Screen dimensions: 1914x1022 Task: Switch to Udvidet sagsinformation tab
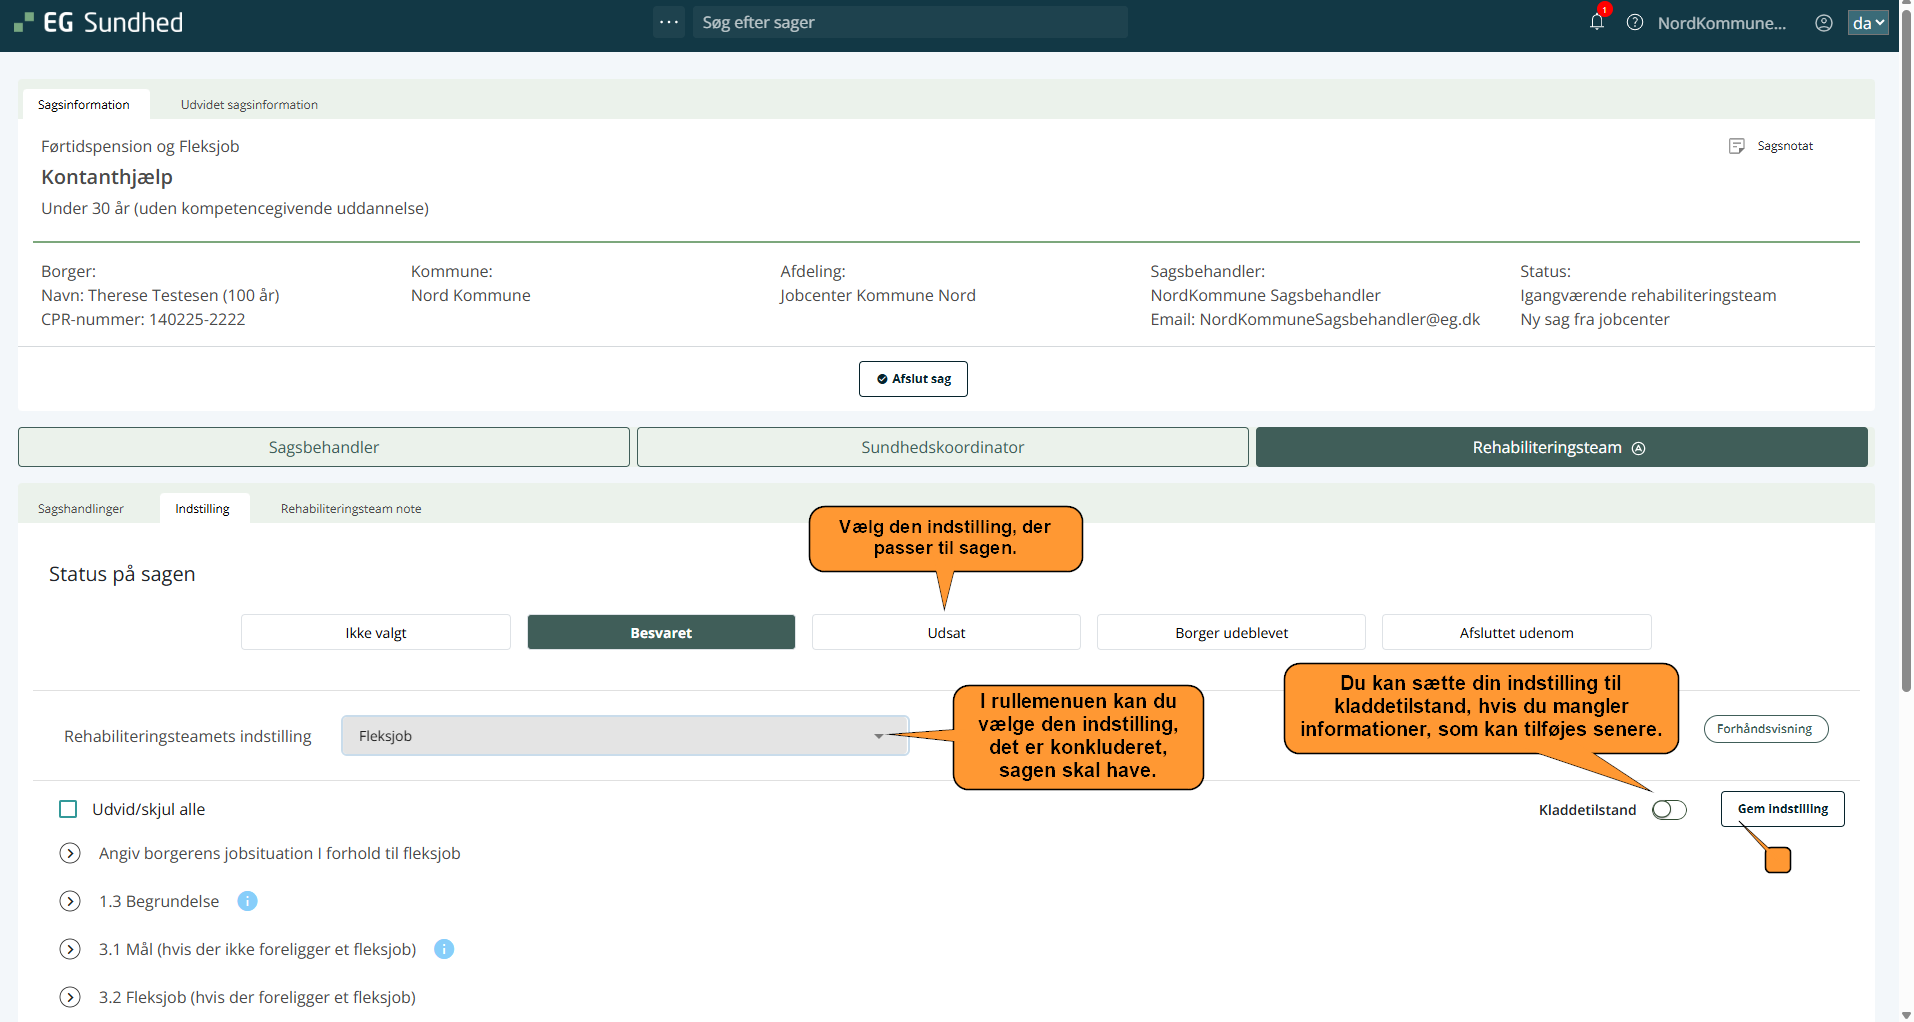coord(249,105)
